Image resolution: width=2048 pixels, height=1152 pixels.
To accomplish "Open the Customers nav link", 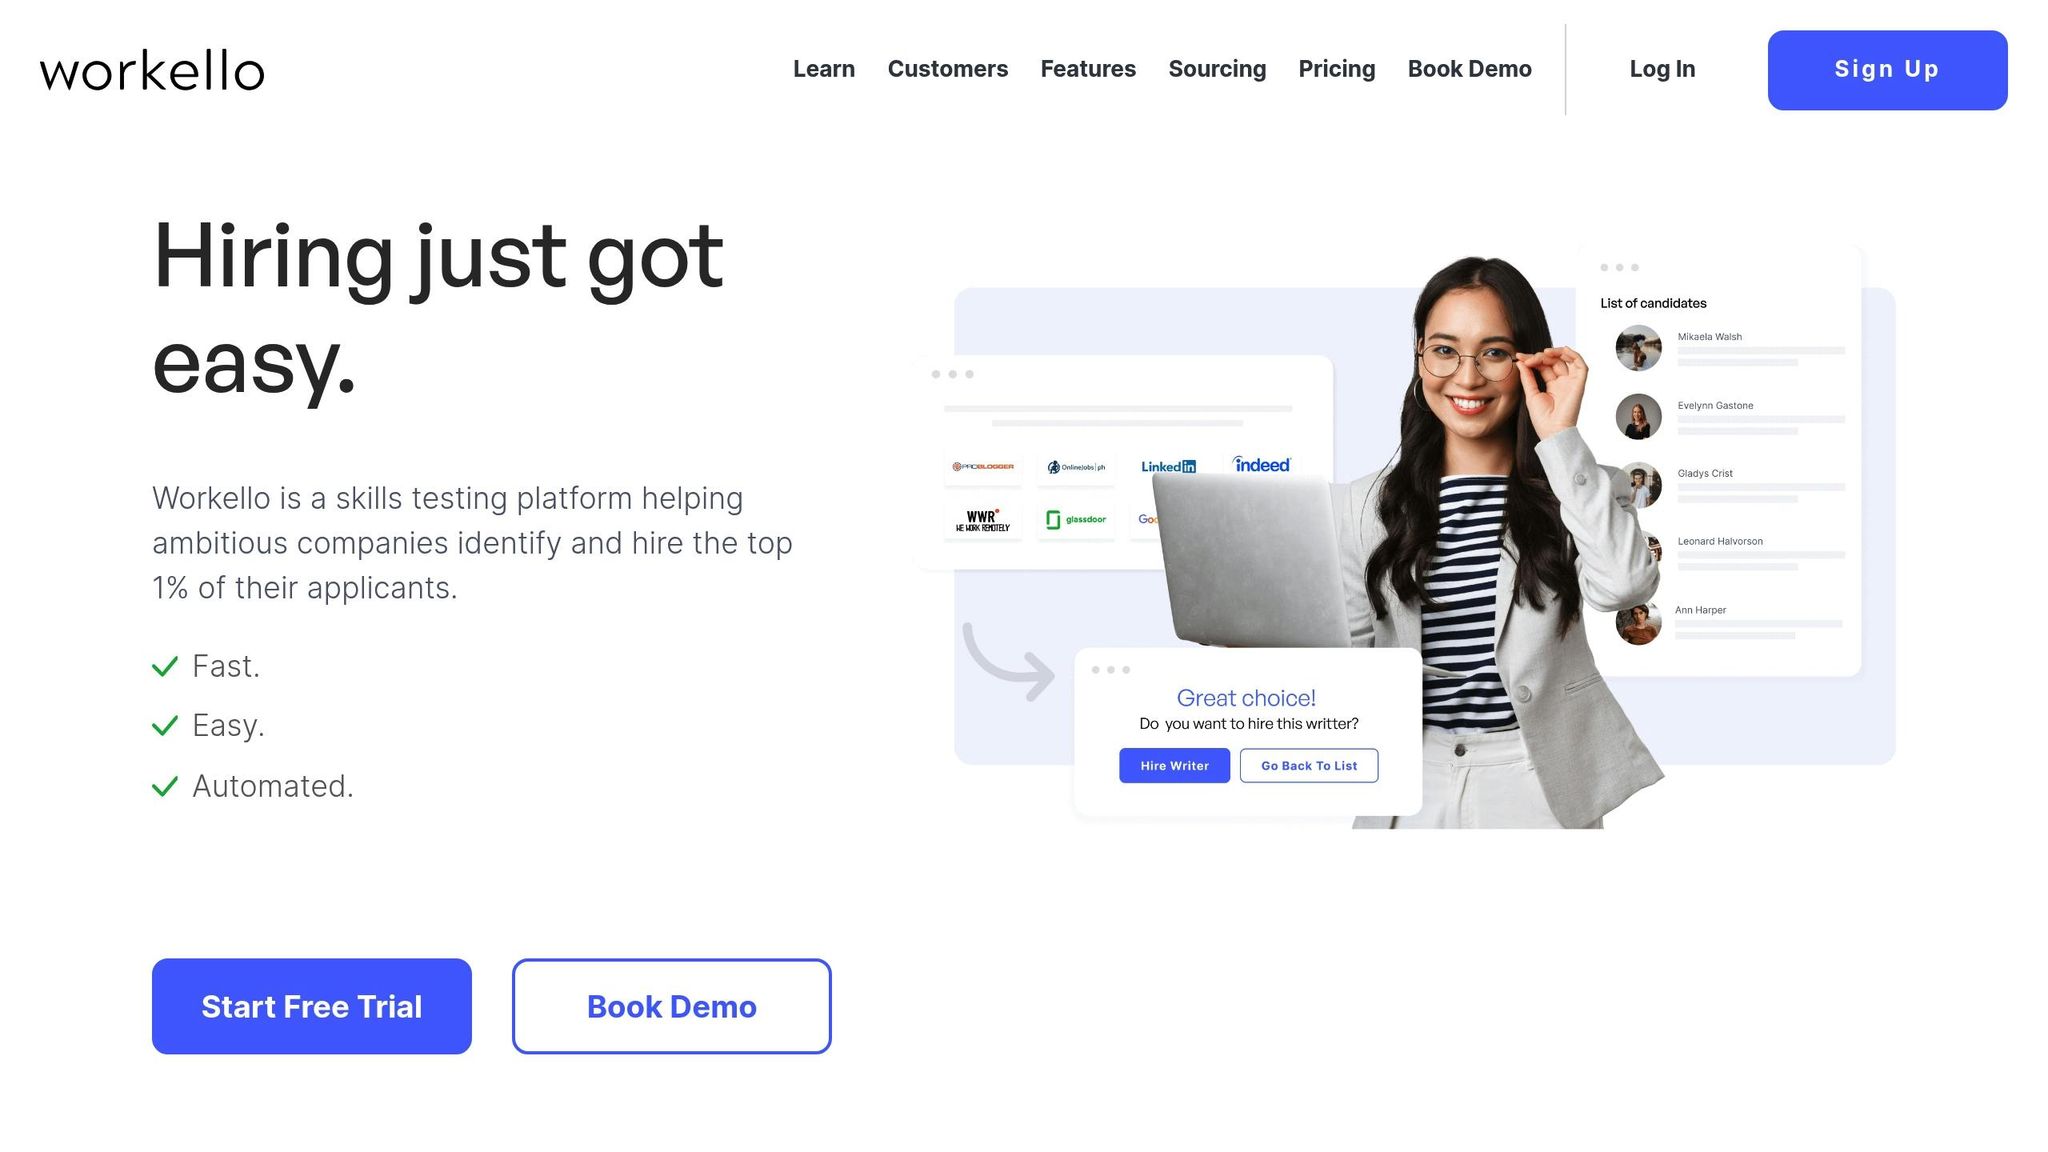I will click(948, 69).
